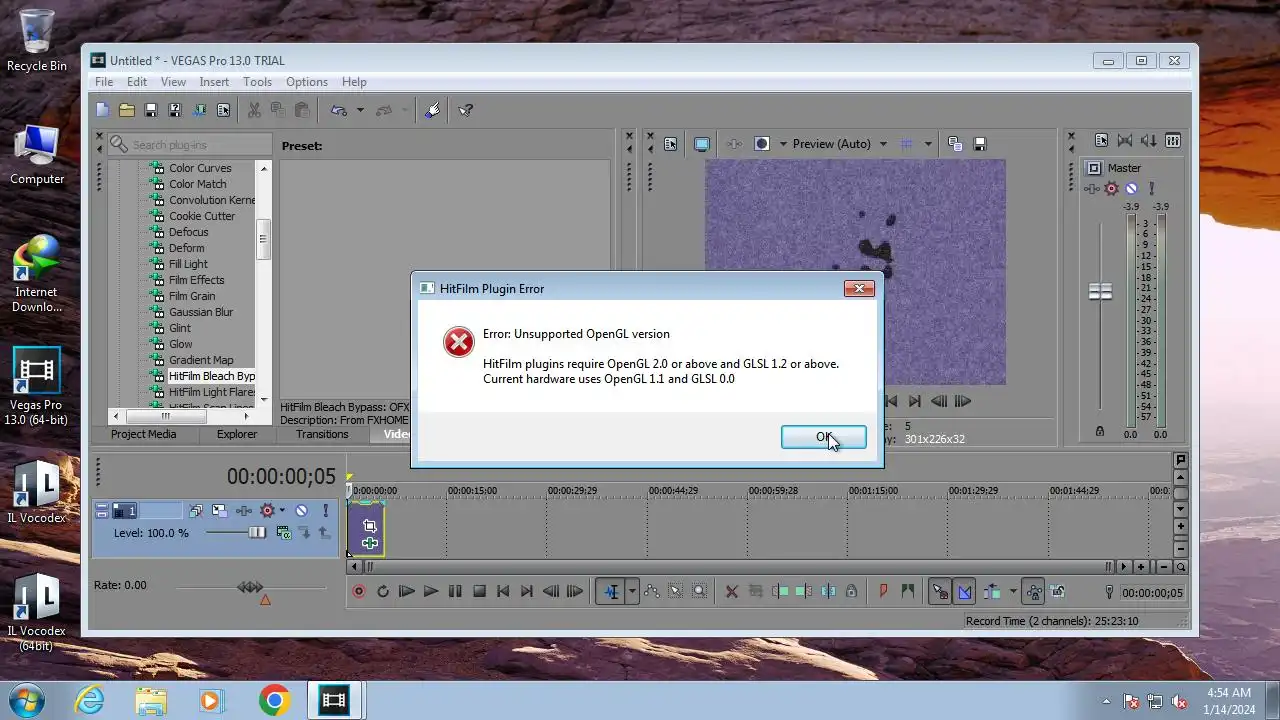Screen dimensions: 1280x720
Task: Open the preview Overlays grid dropdown arrow
Action: [928, 144]
